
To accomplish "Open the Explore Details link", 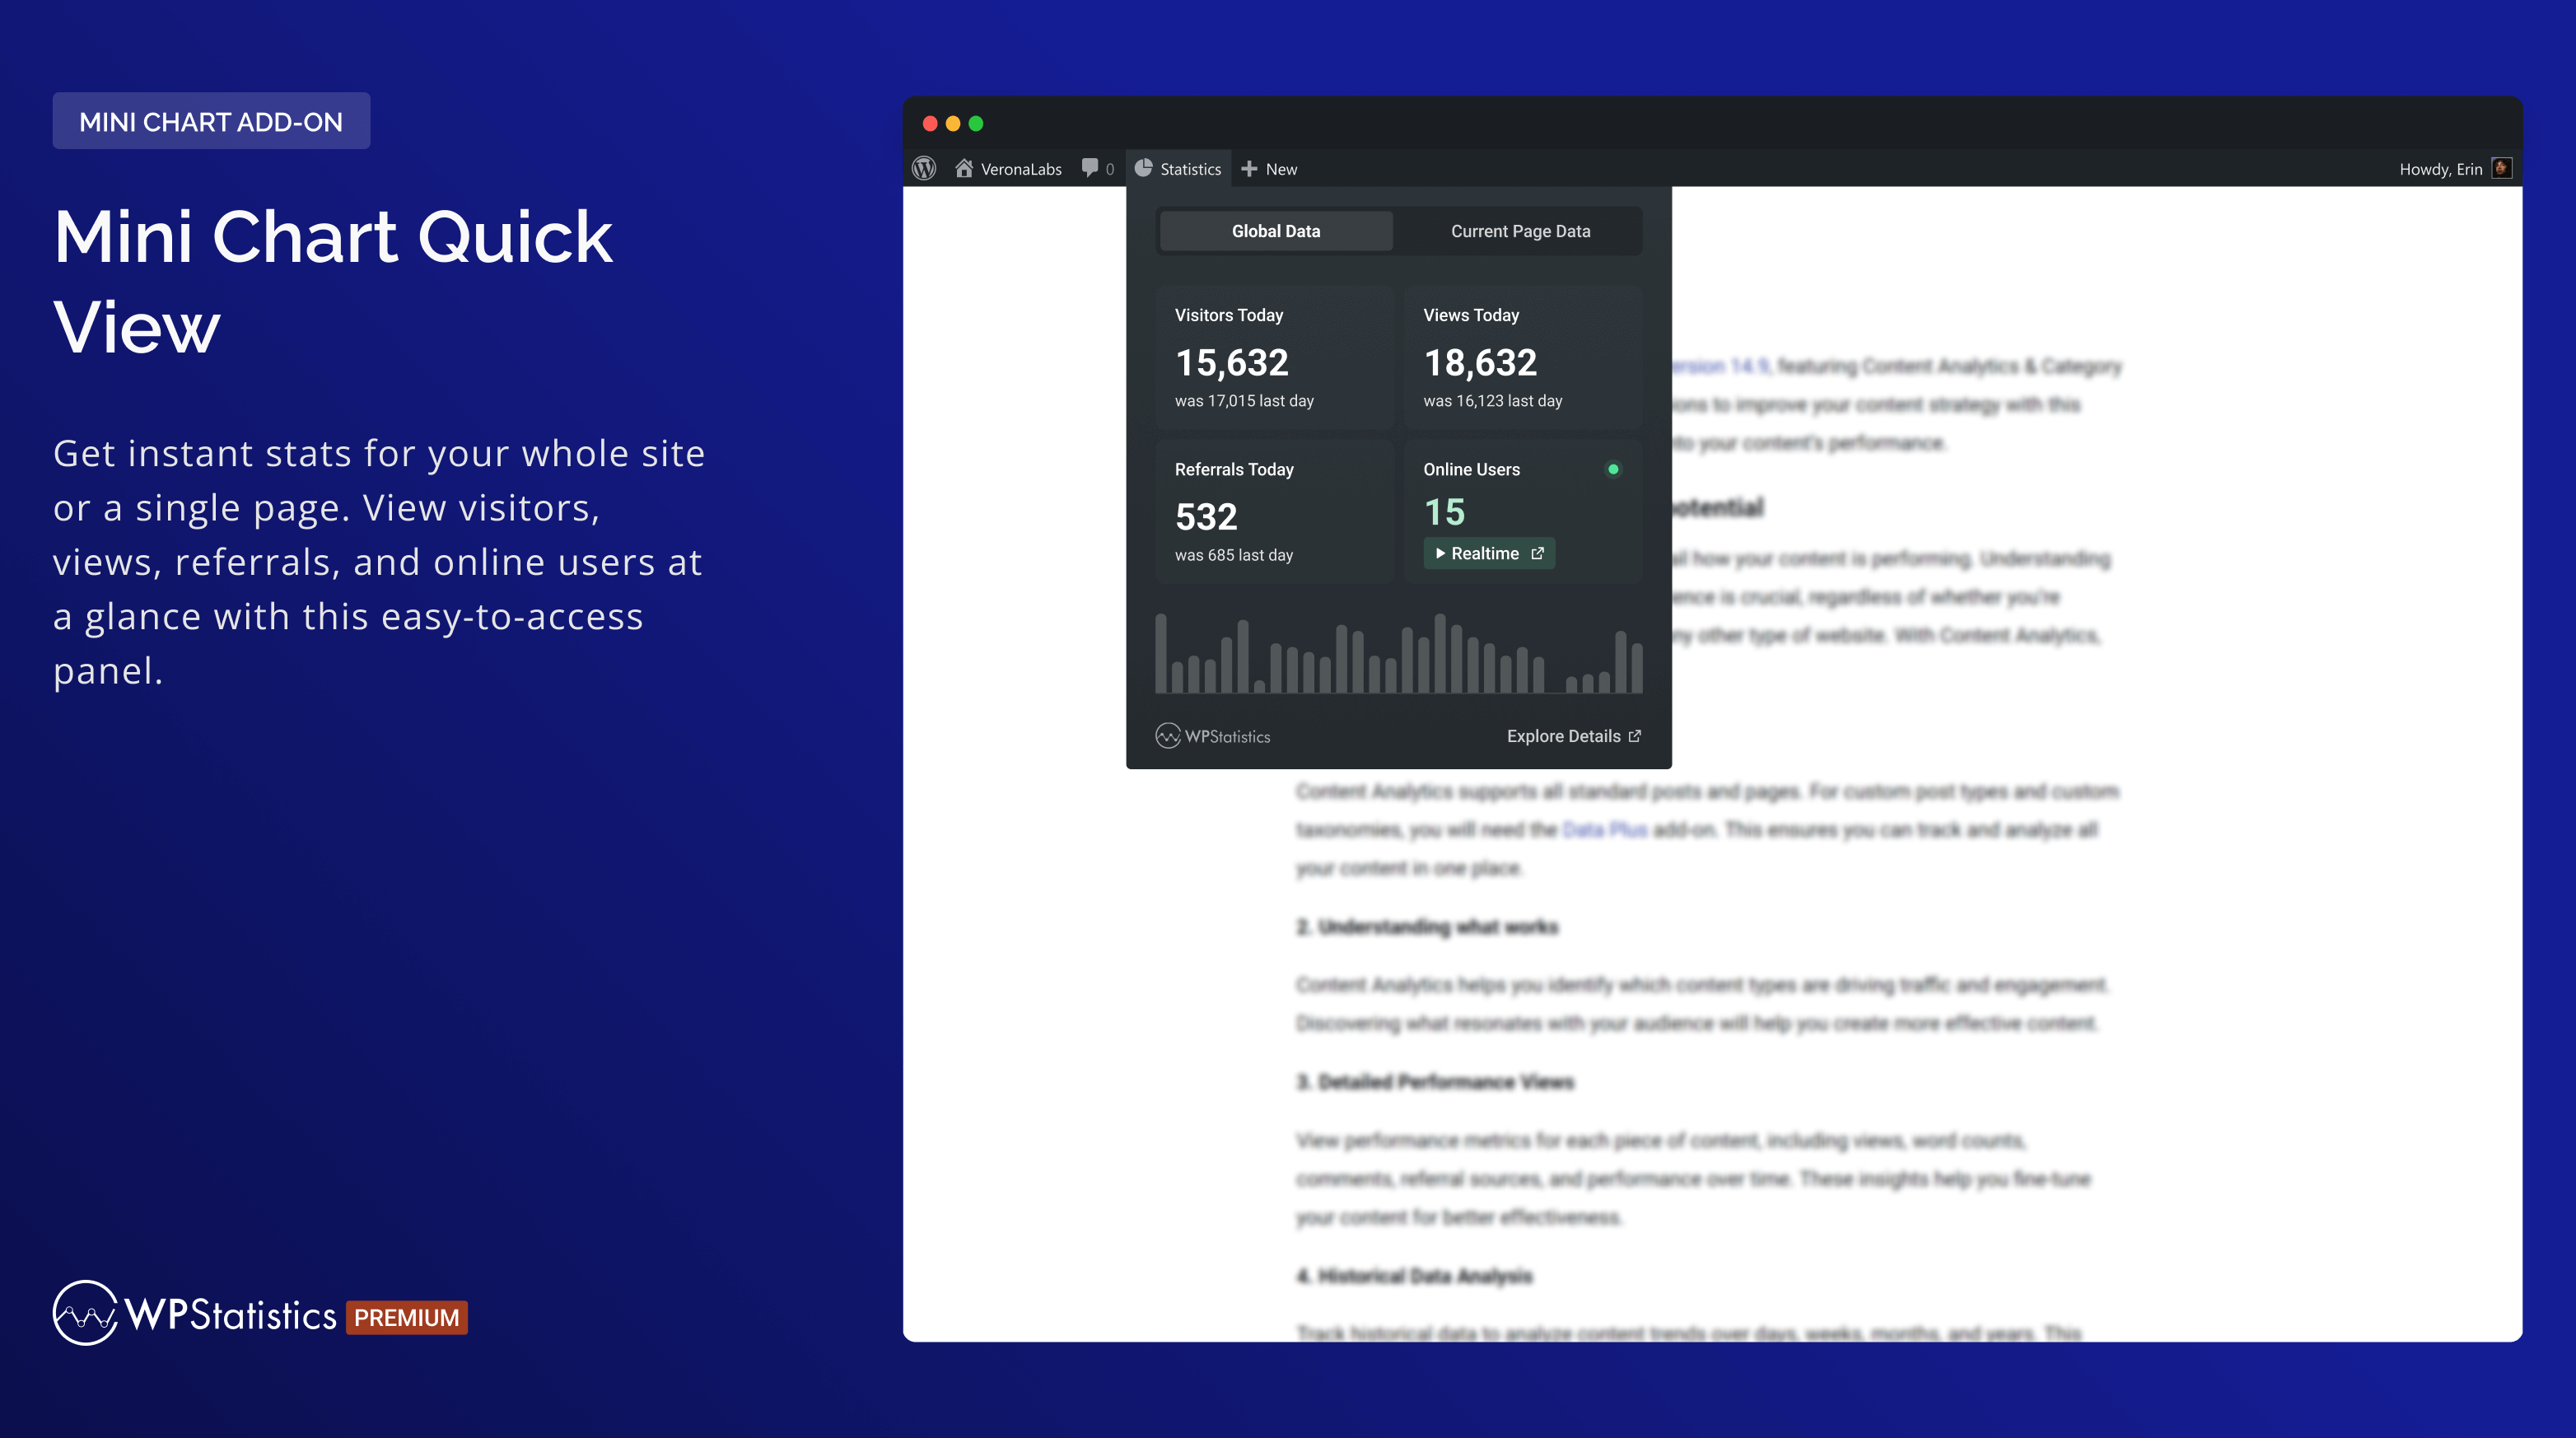I will 1574,736.
